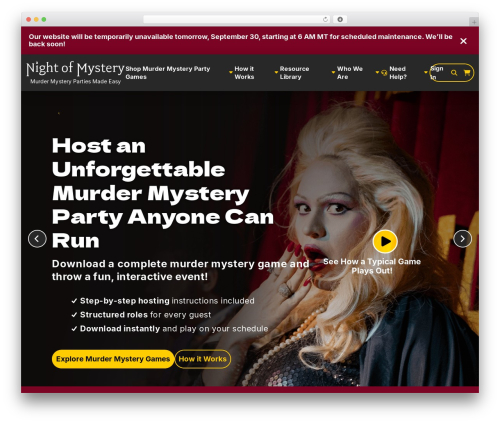Viewport: 500px width, 423px height.
Task: Click the Download a complete murder mystery subheading
Action: point(180,270)
